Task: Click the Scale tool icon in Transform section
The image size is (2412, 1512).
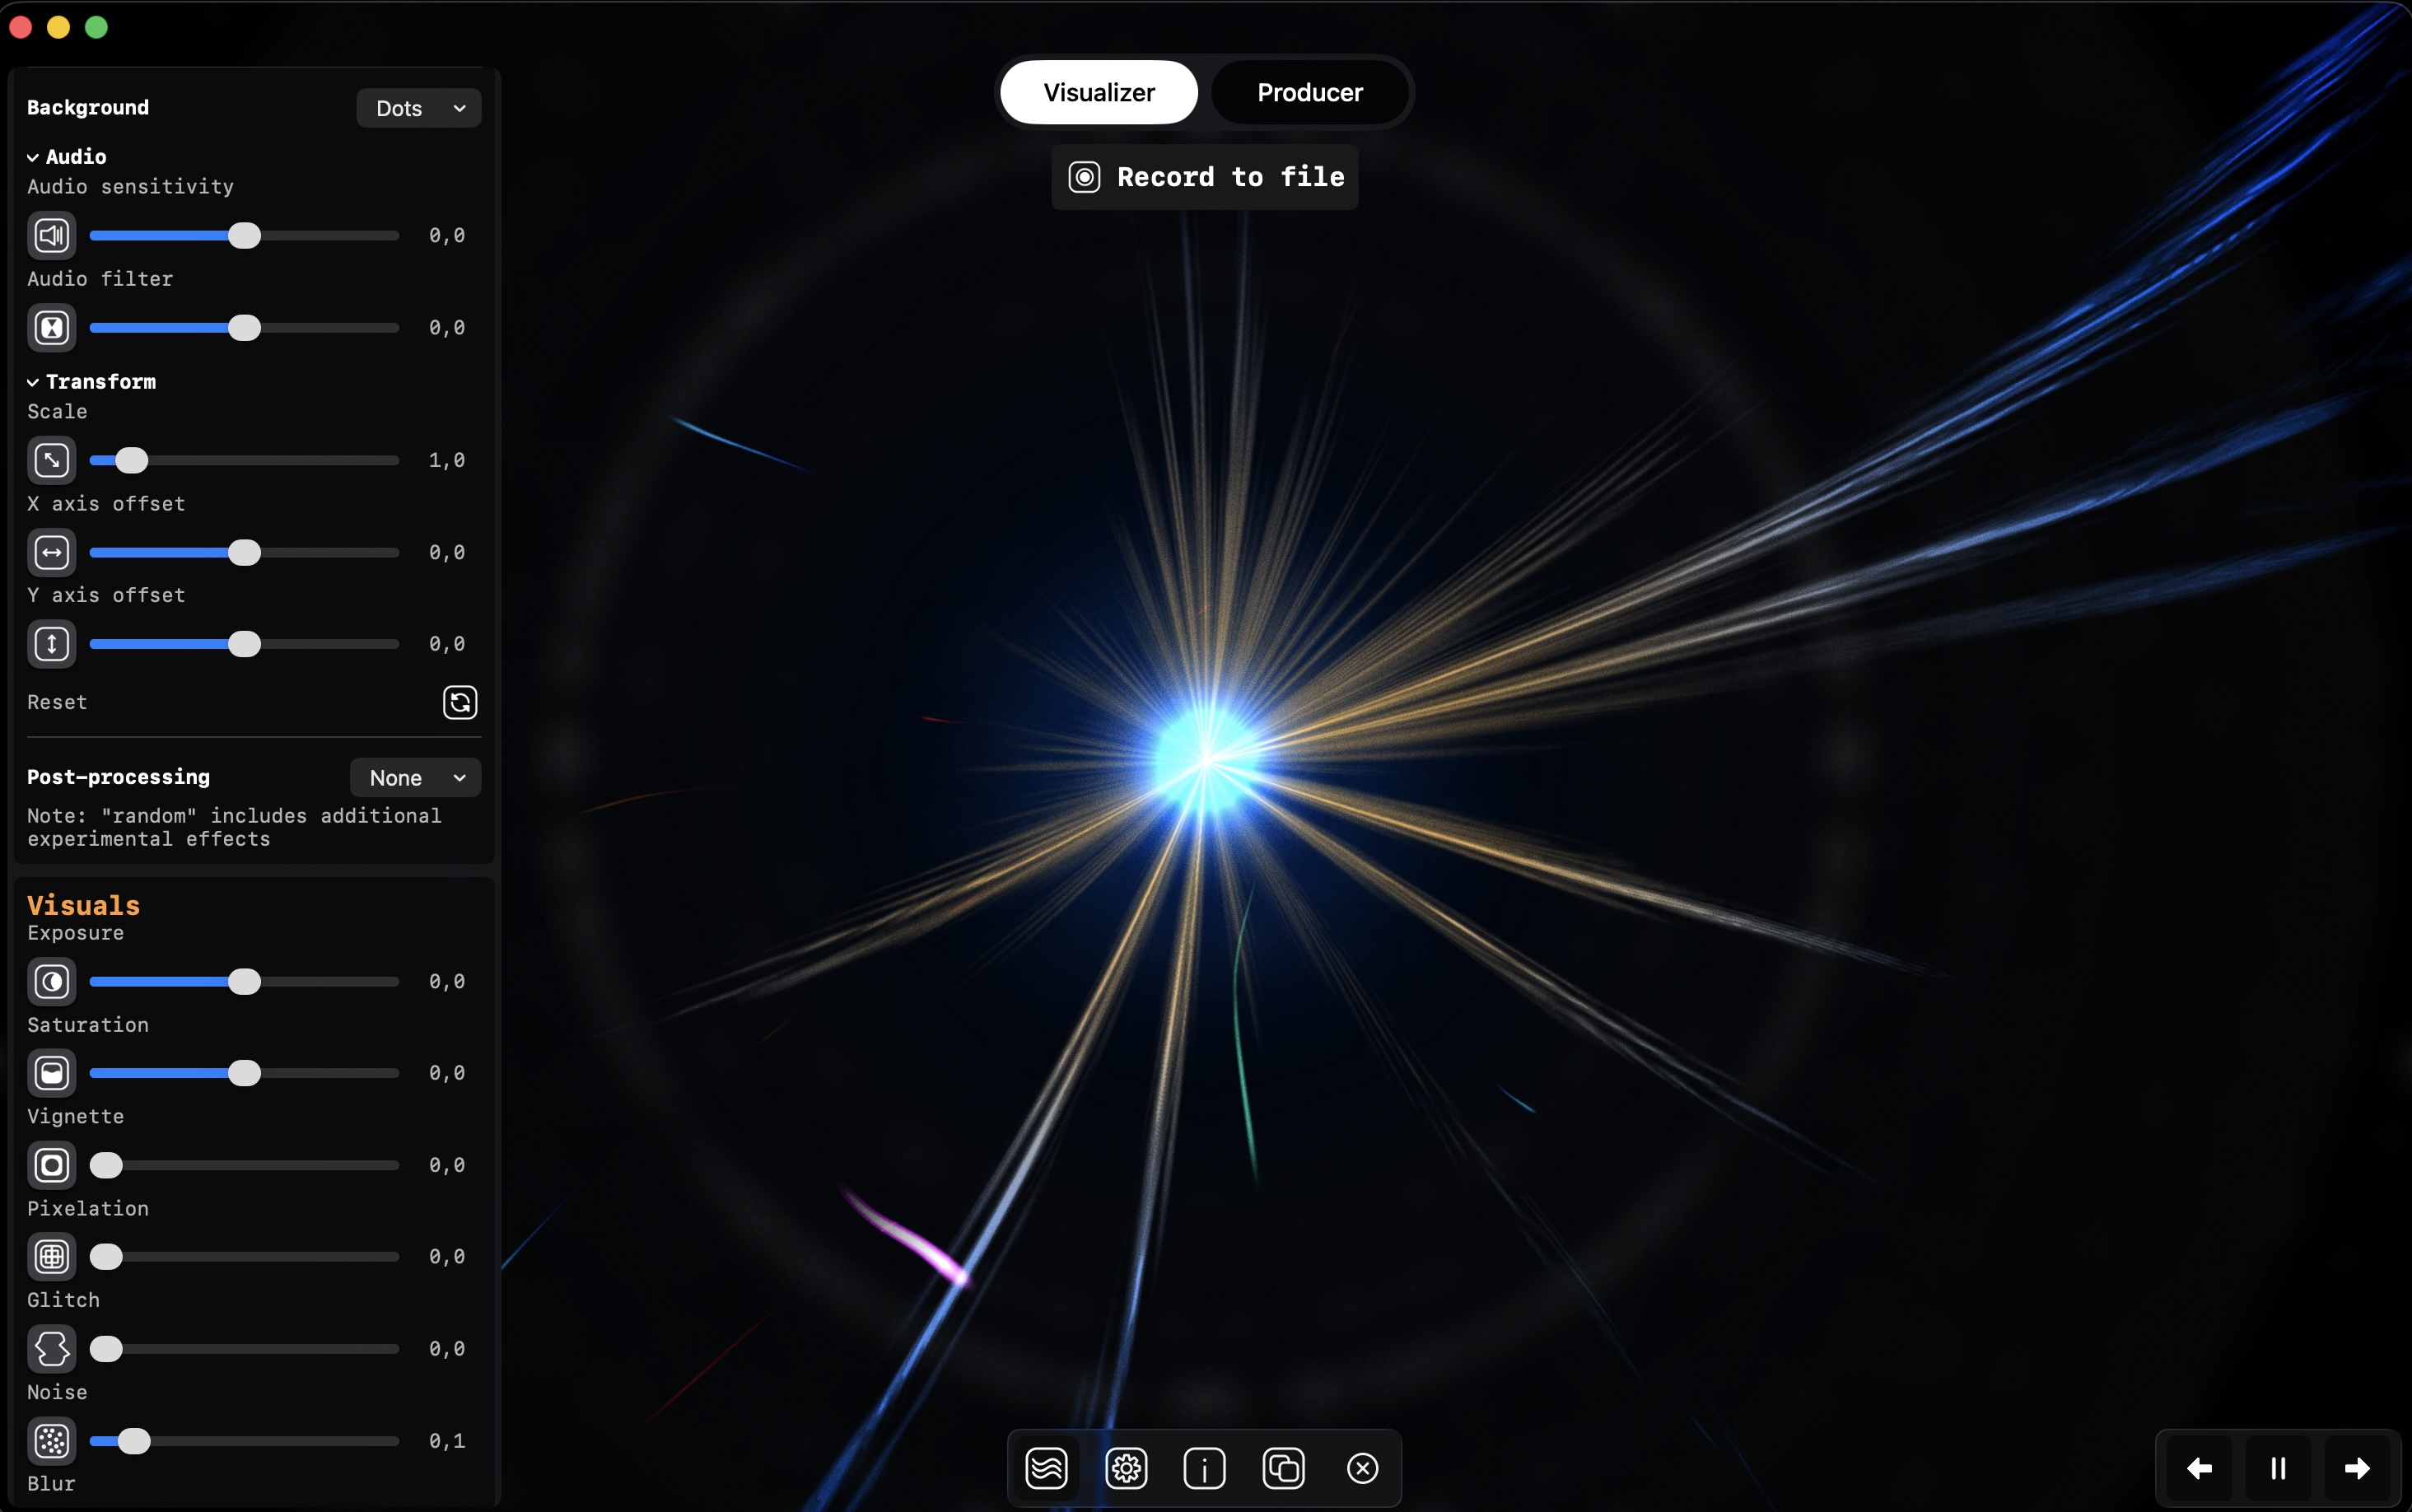Action: click(51, 460)
